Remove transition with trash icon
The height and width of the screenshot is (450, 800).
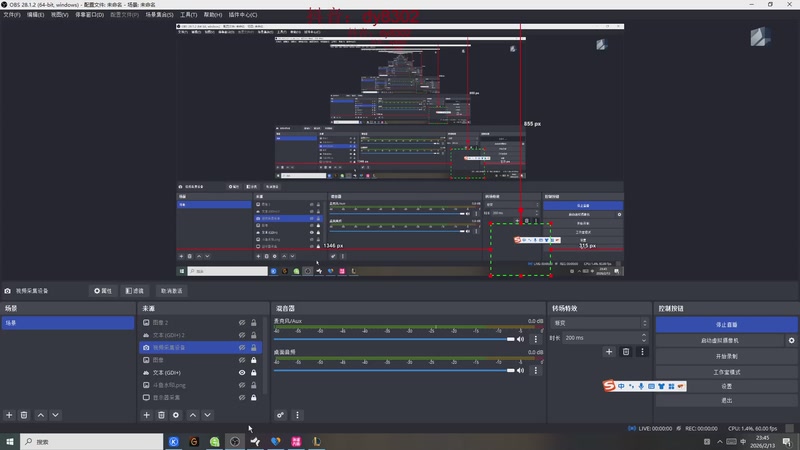pos(626,352)
